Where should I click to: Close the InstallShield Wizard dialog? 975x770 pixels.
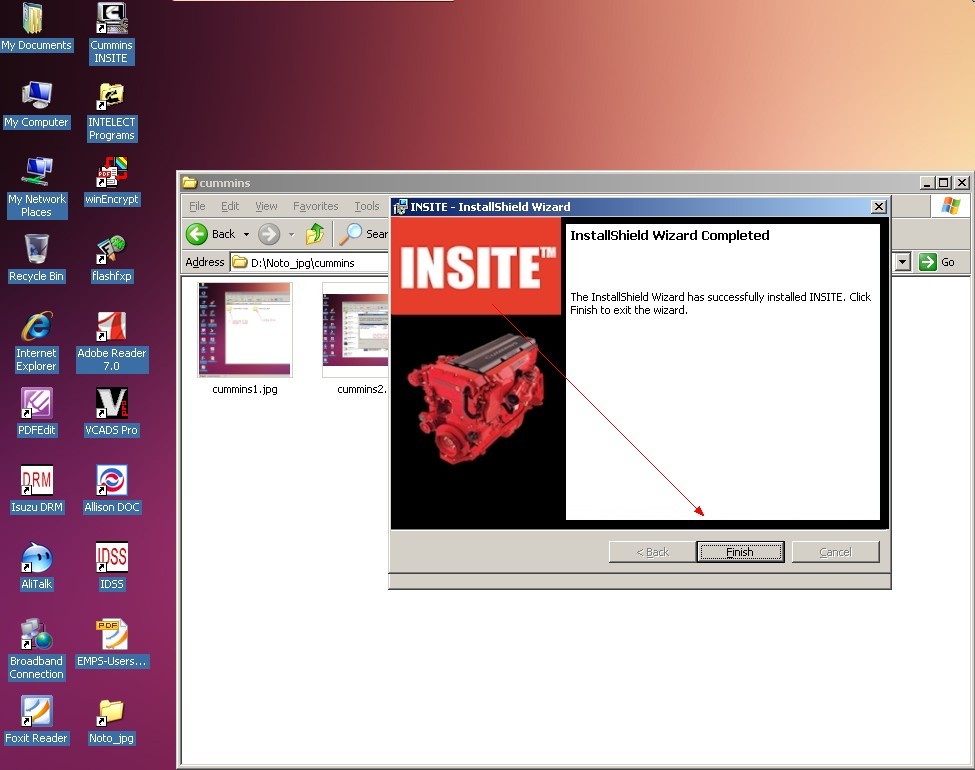point(879,207)
